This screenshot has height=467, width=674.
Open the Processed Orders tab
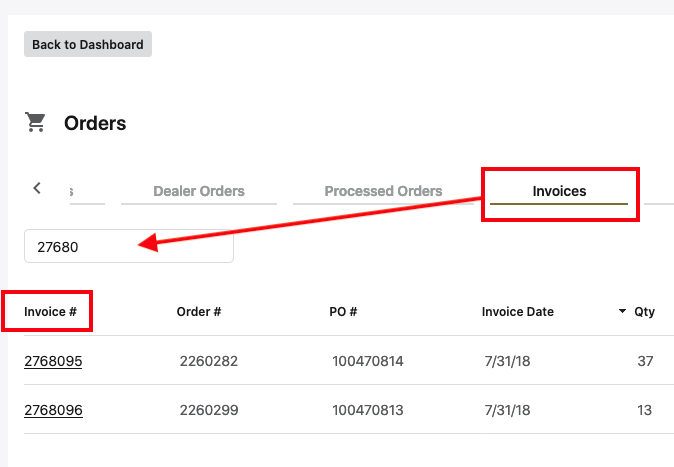[383, 191]
